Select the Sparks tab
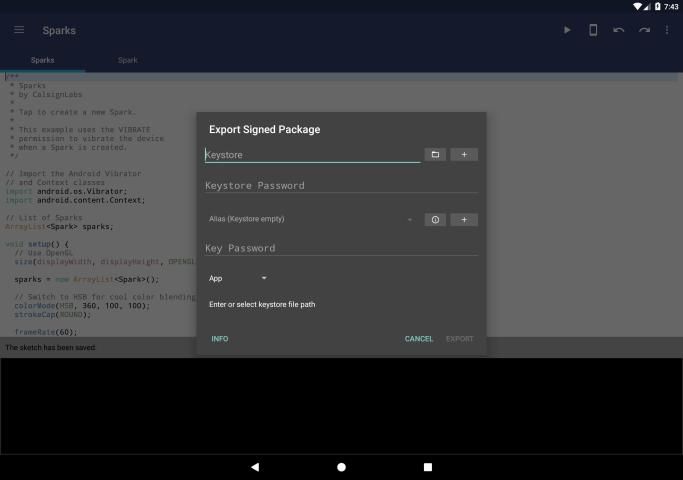 click(x=43, y=60)
